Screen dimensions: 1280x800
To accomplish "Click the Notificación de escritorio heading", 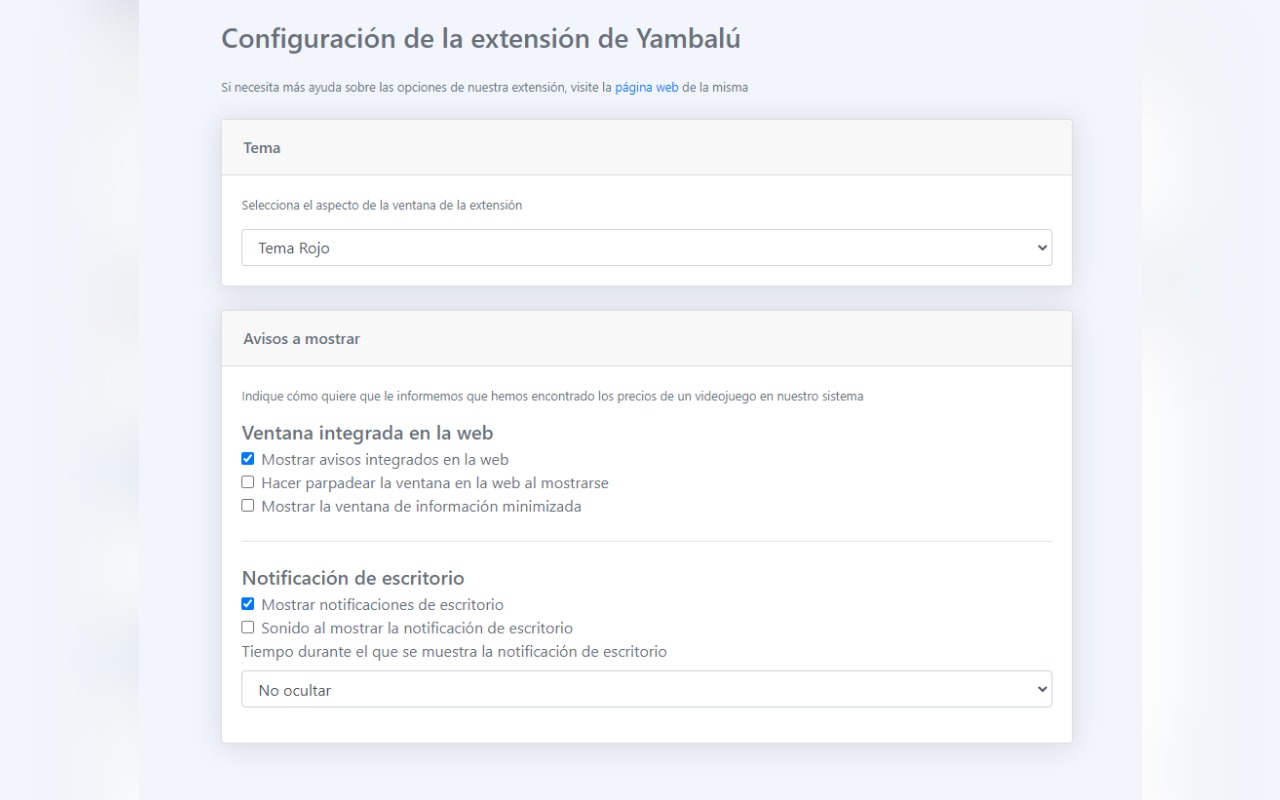I will click(x=353, y=578).
